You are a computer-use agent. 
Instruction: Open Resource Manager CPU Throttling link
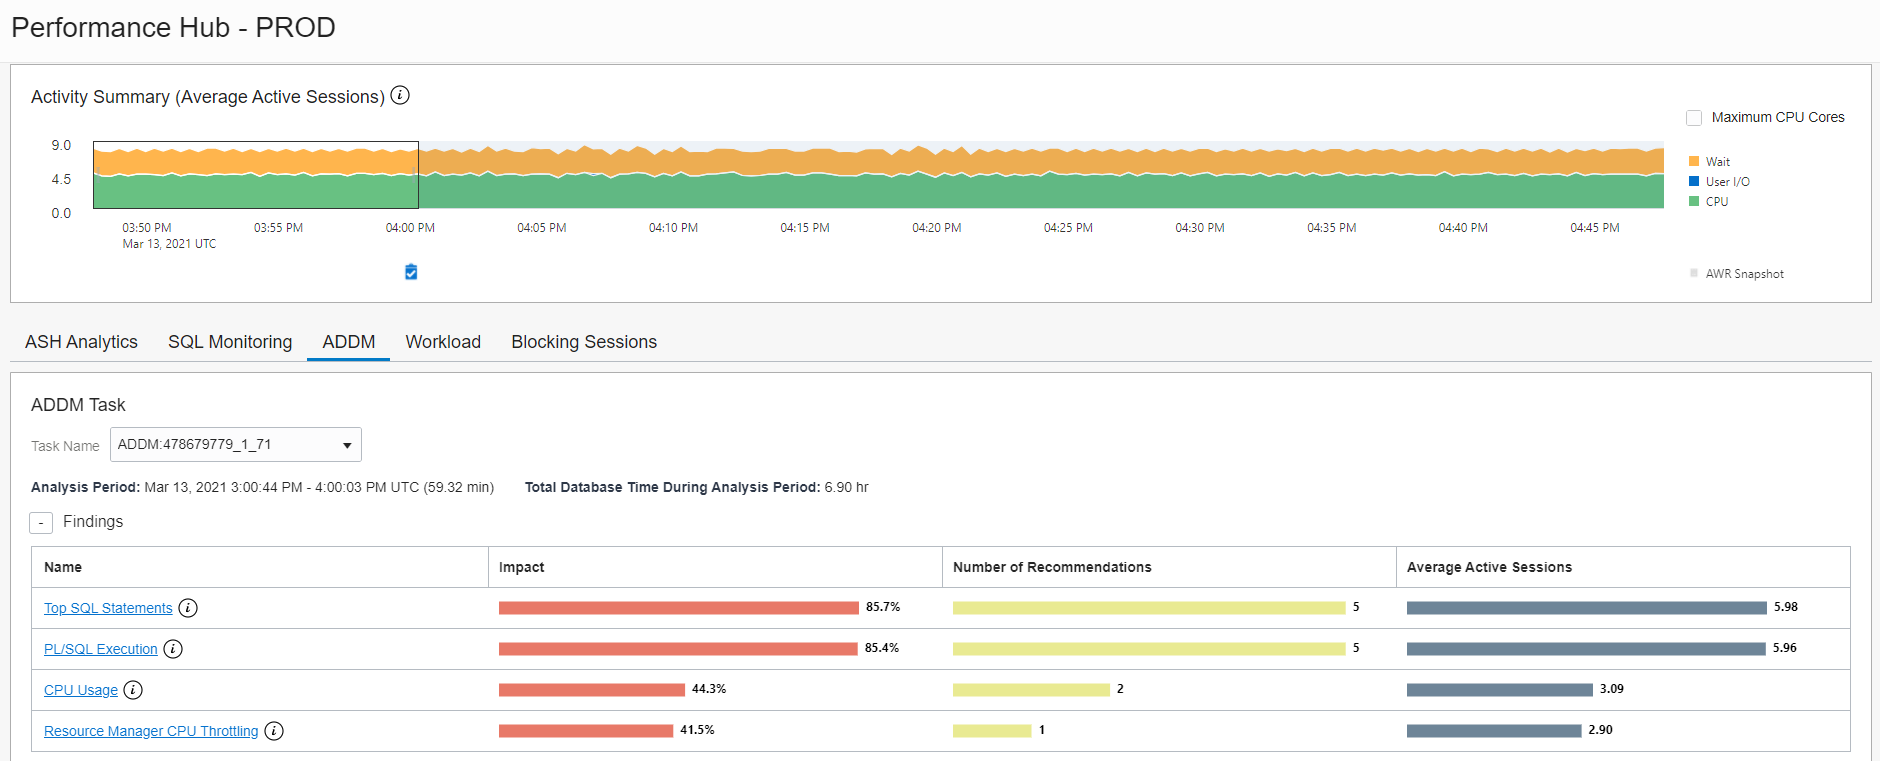(151, 731)
